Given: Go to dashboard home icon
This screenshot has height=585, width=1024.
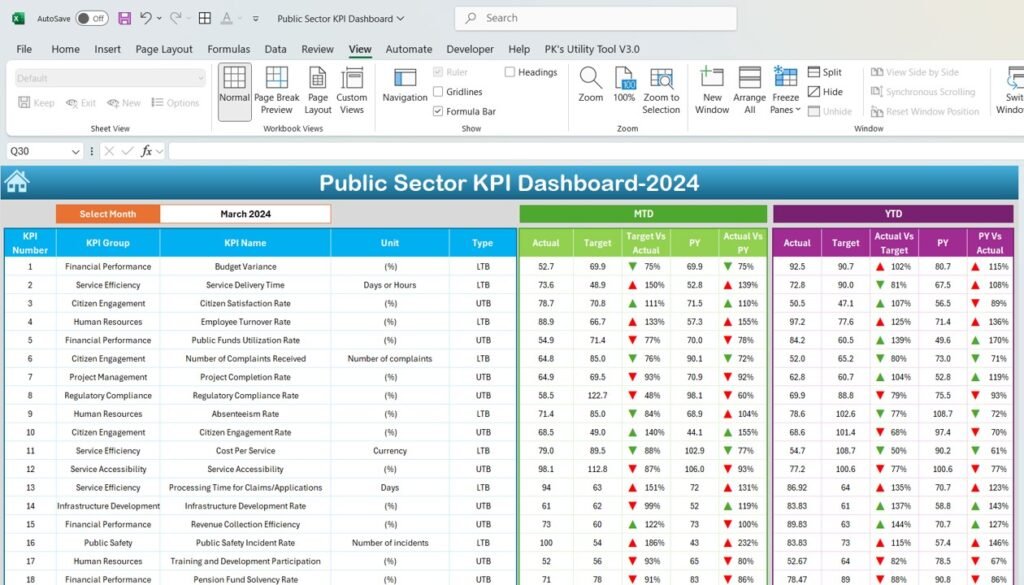Looking at the screenshot, I should click(16, 182).
